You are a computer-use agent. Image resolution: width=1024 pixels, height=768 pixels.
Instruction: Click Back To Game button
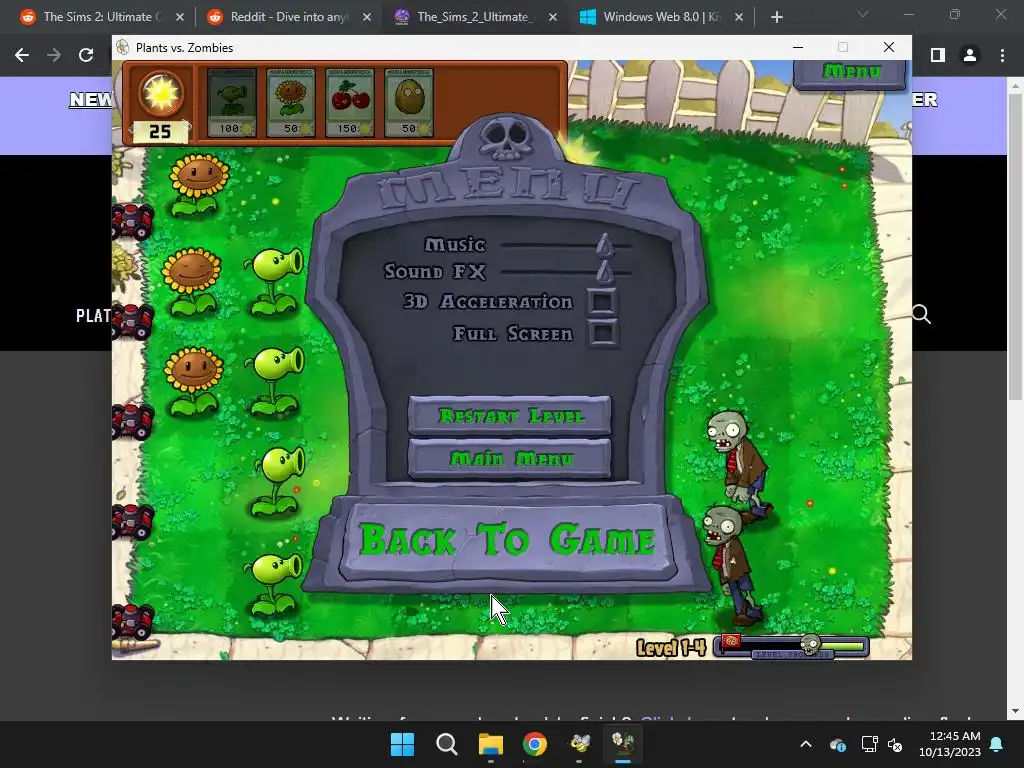click(x=507, y=540)
